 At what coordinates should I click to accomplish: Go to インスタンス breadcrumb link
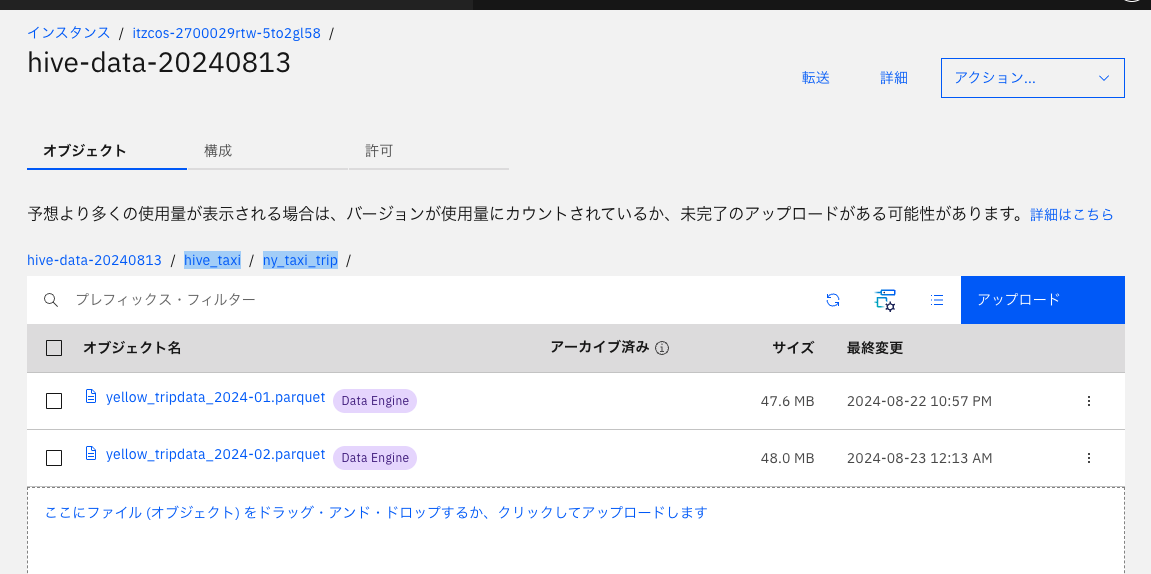tap(68, 33)
